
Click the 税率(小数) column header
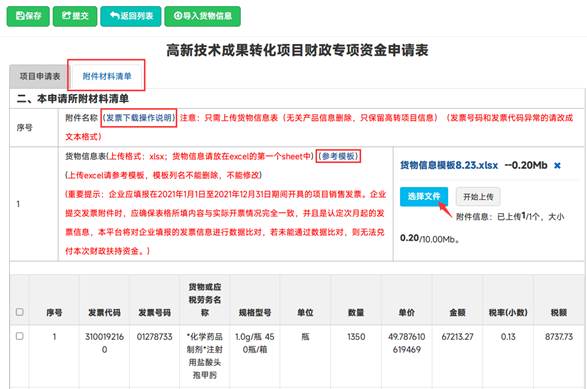508,312
